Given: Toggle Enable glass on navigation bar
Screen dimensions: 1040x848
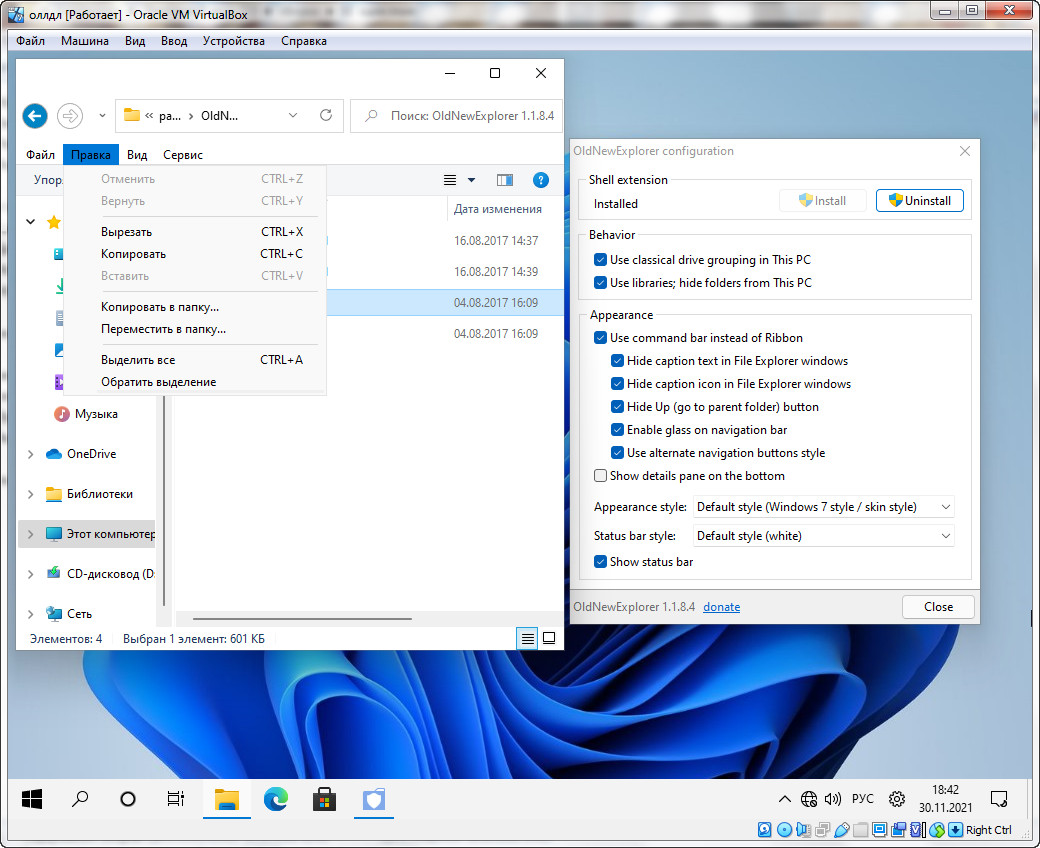Looking at the screenshot, I should [x=617, y=430].
